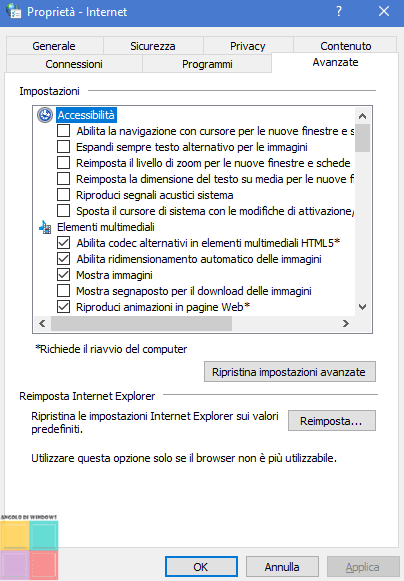Screen dimensions: 404x581
Task: Uncheck Mostra immagini option
Action: coord(63,275)
